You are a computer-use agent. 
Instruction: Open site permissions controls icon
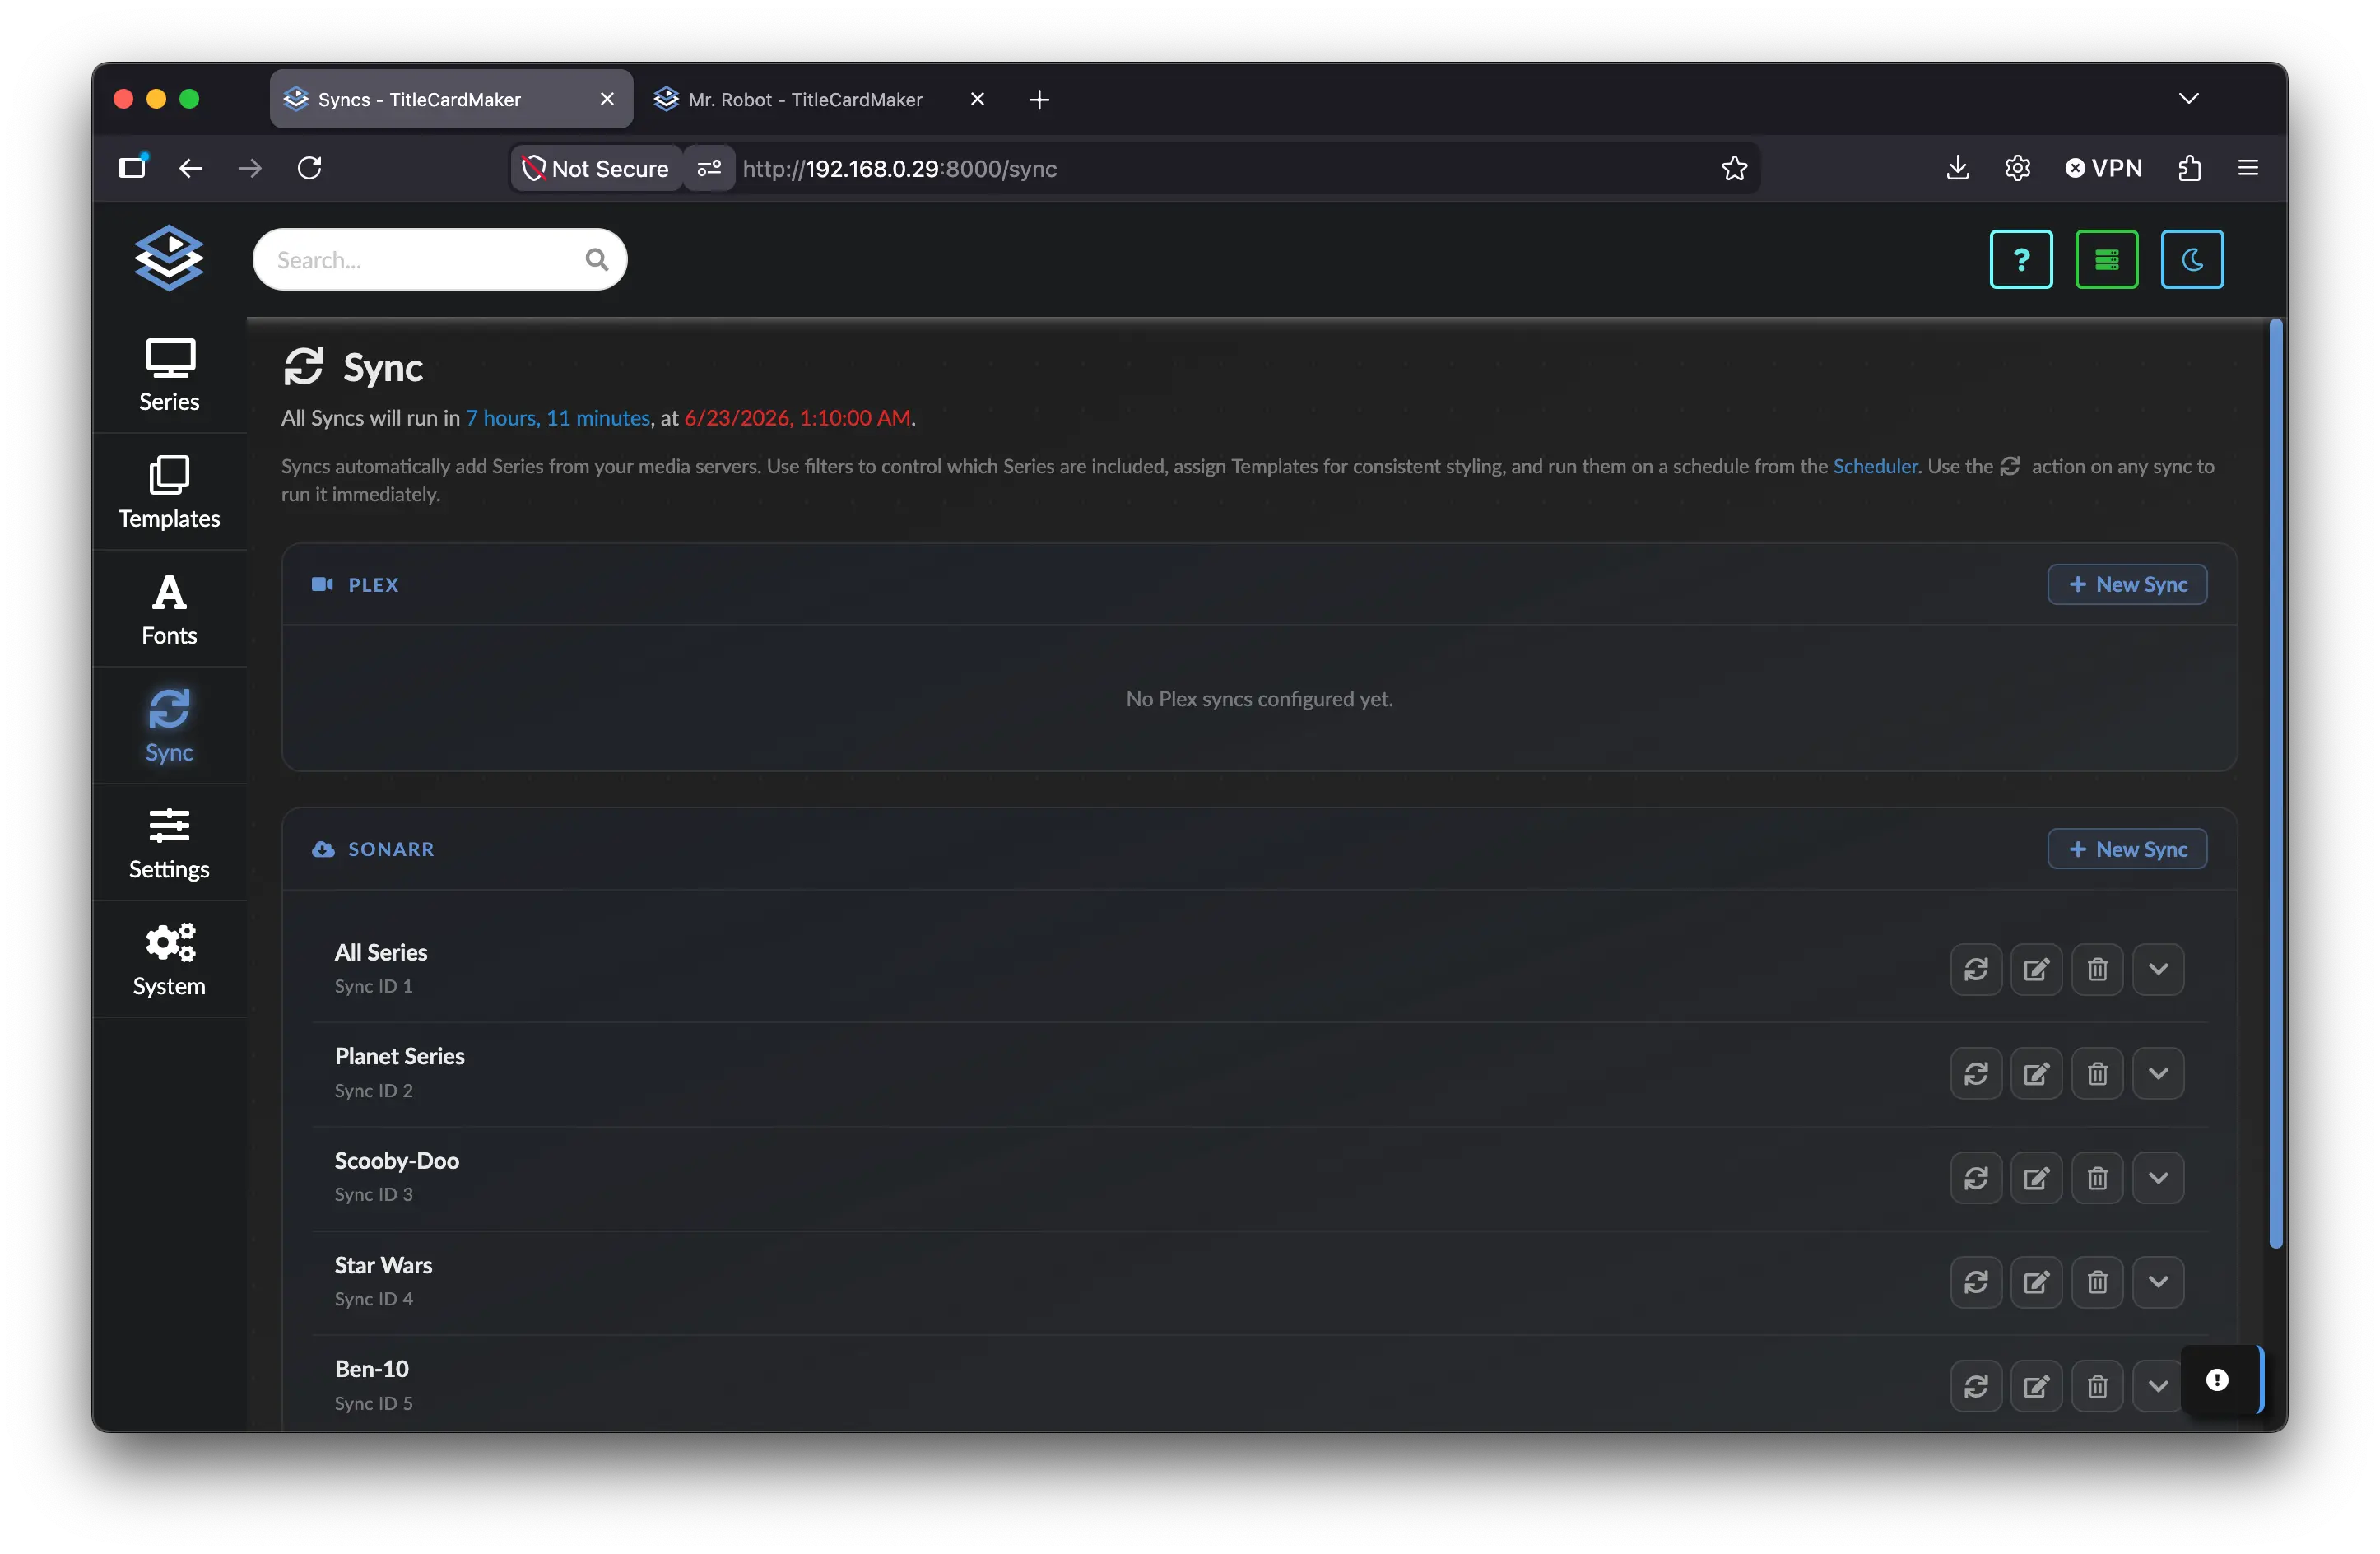(709, 168)
